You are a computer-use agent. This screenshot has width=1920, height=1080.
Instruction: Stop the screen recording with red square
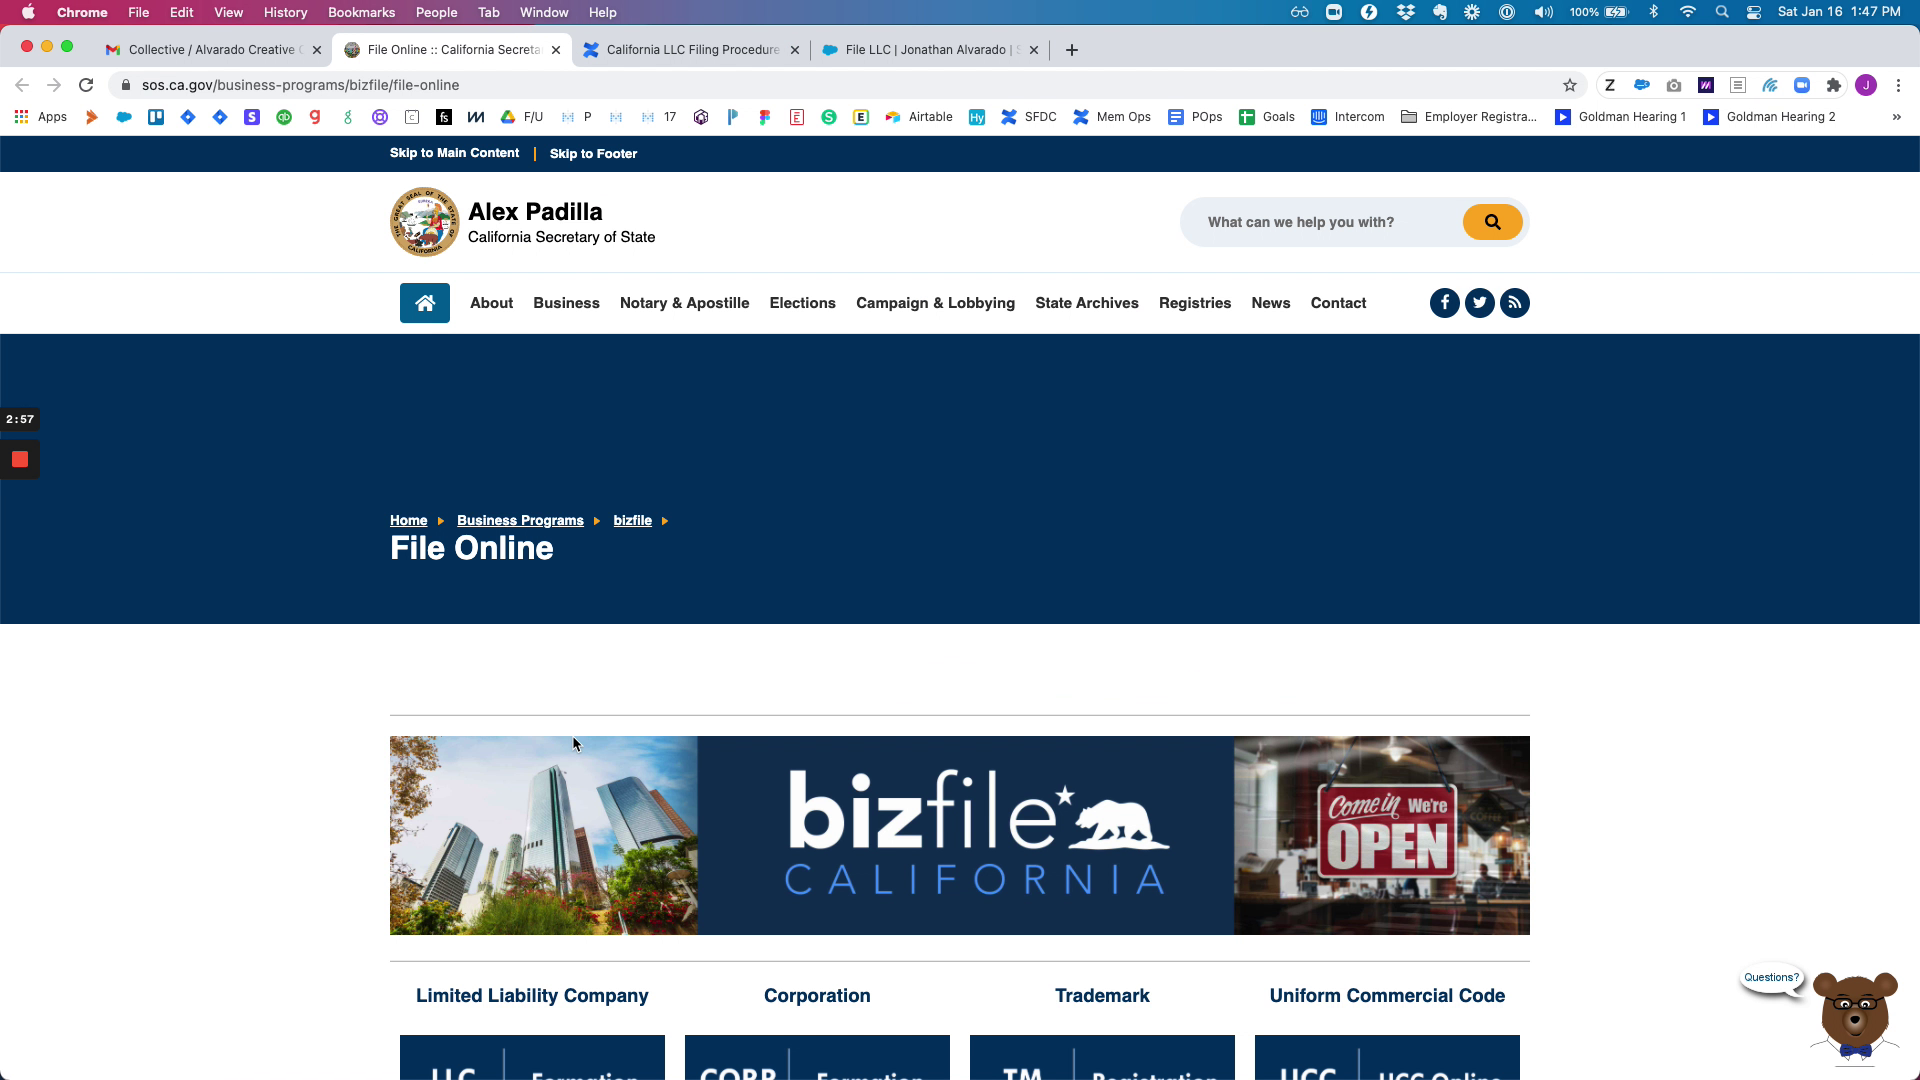20,460
